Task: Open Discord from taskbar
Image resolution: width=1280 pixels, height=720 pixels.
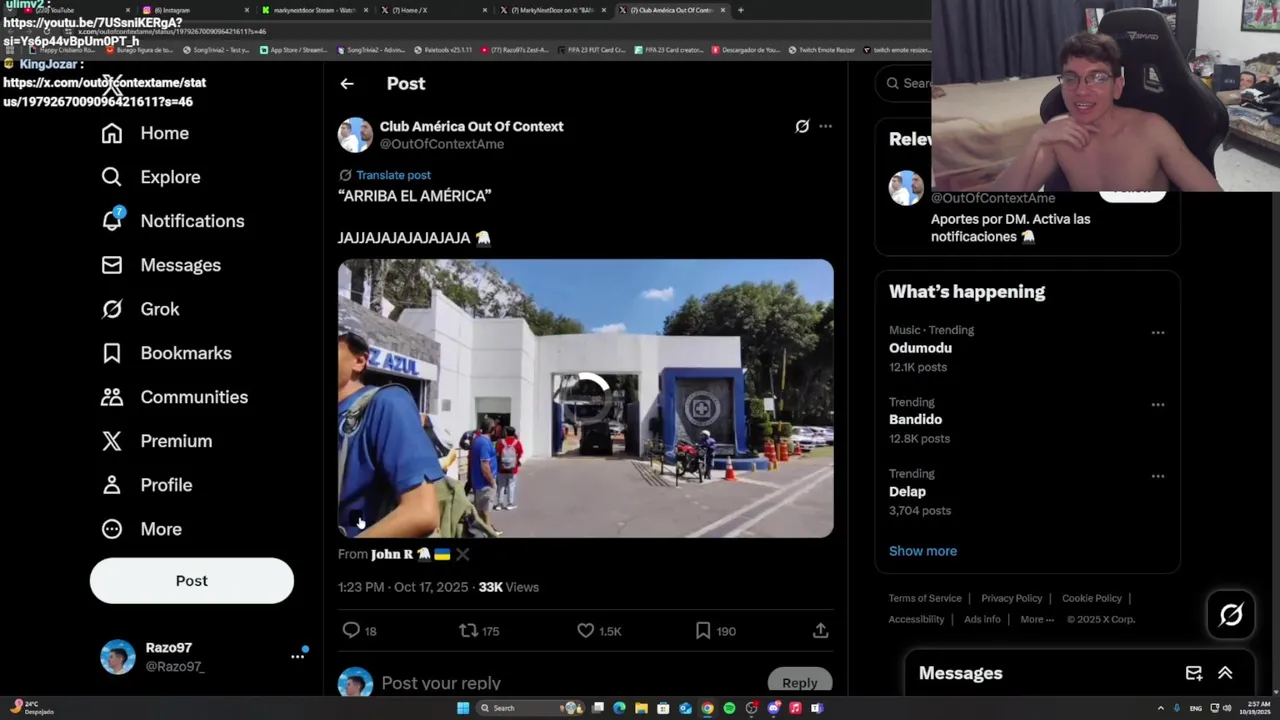Action: coord(773,708)
